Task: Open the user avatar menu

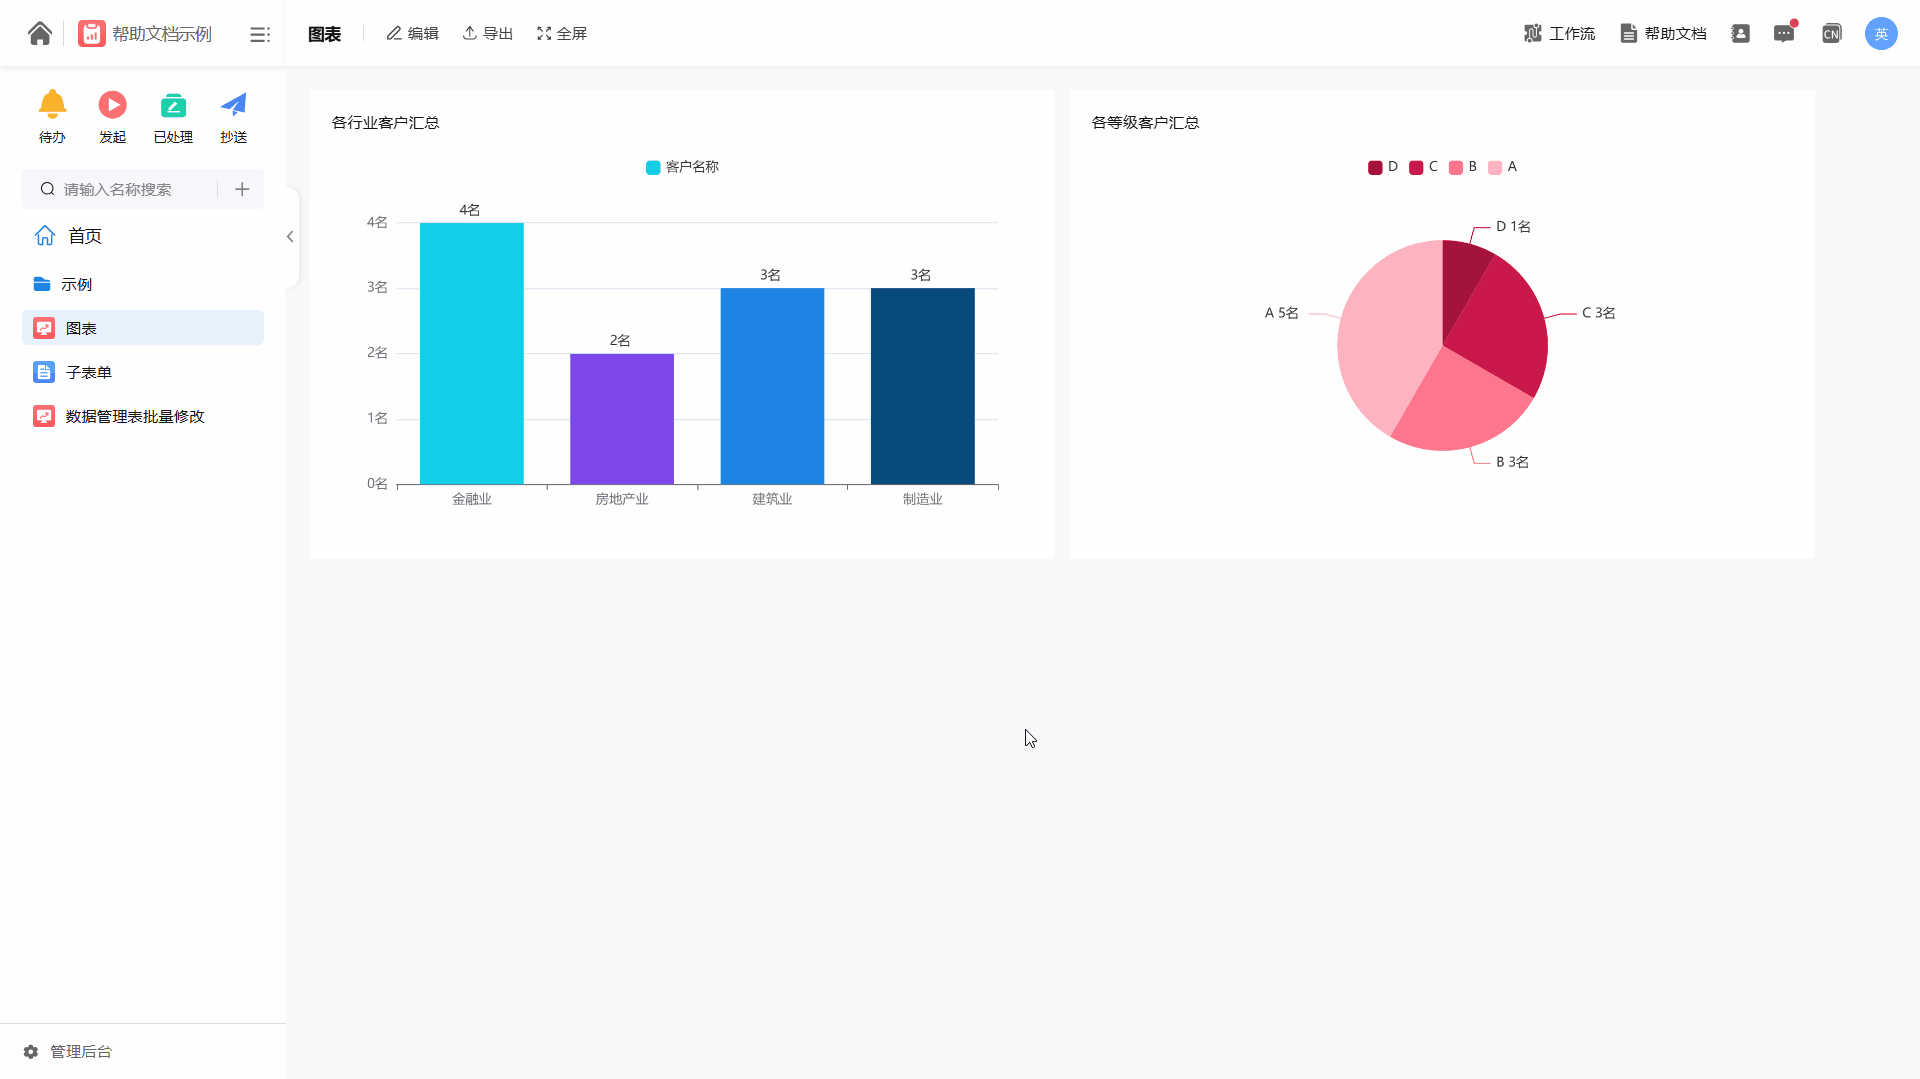Action: [1881, 34]
